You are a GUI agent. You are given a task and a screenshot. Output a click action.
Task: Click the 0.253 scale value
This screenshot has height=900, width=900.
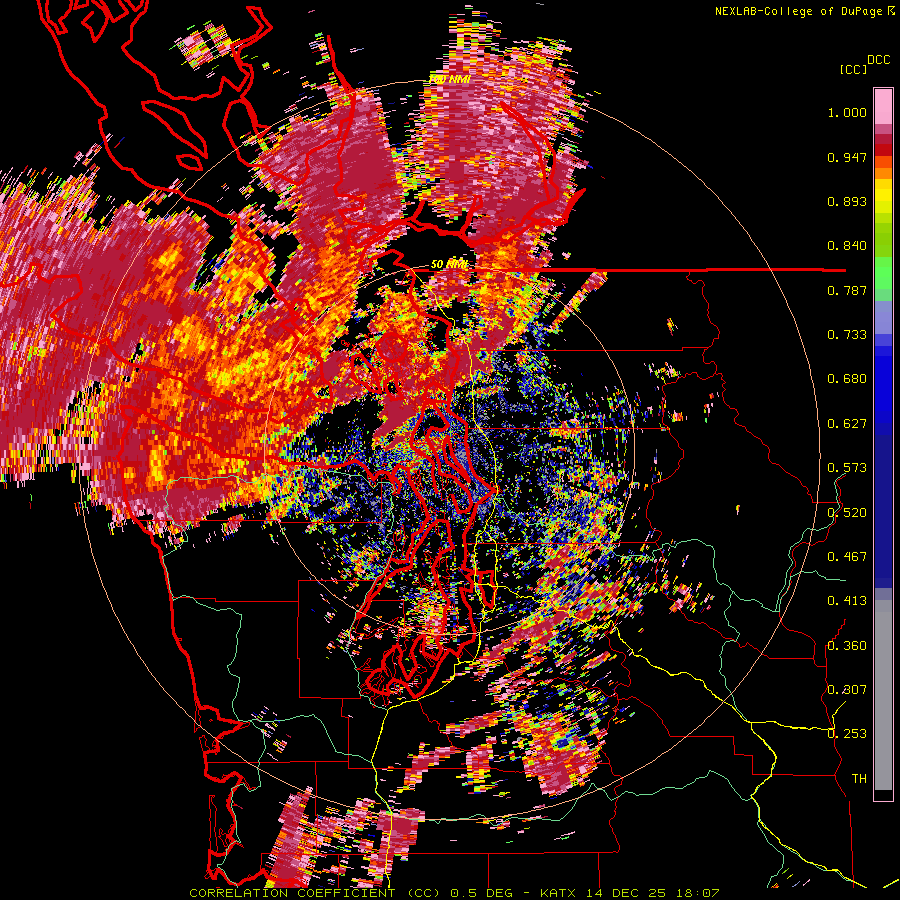coord(847,734)
